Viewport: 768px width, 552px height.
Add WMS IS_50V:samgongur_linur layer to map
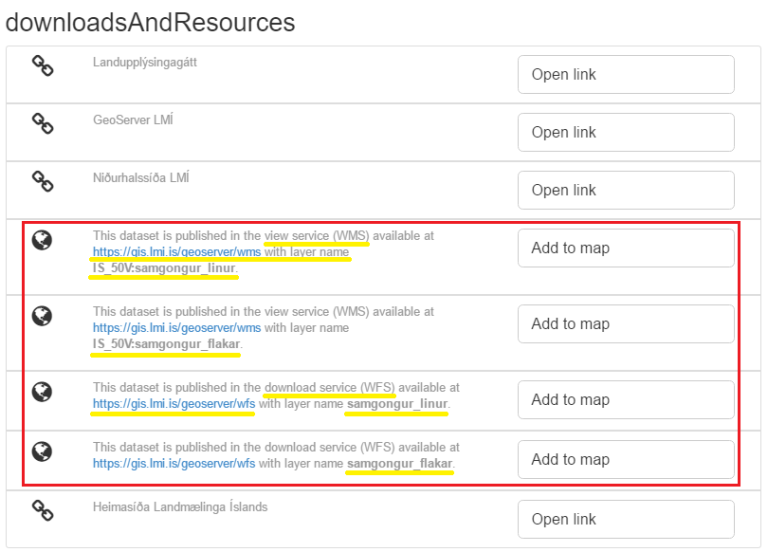pos(626,248)
